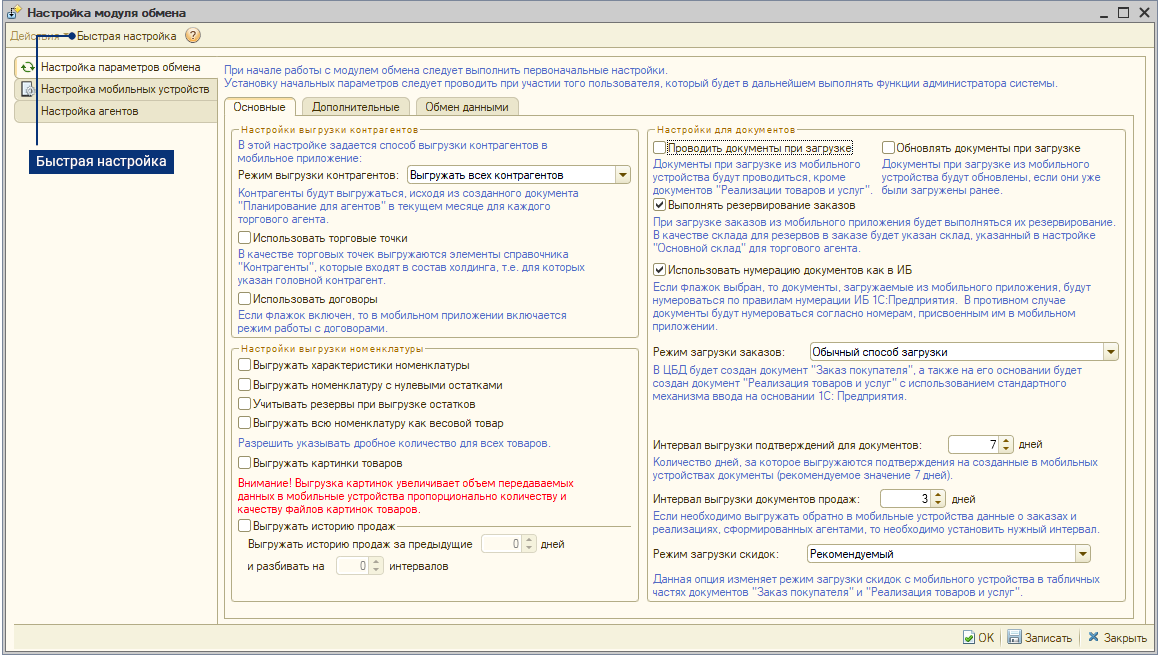Click the OK button

click(979, 637)
